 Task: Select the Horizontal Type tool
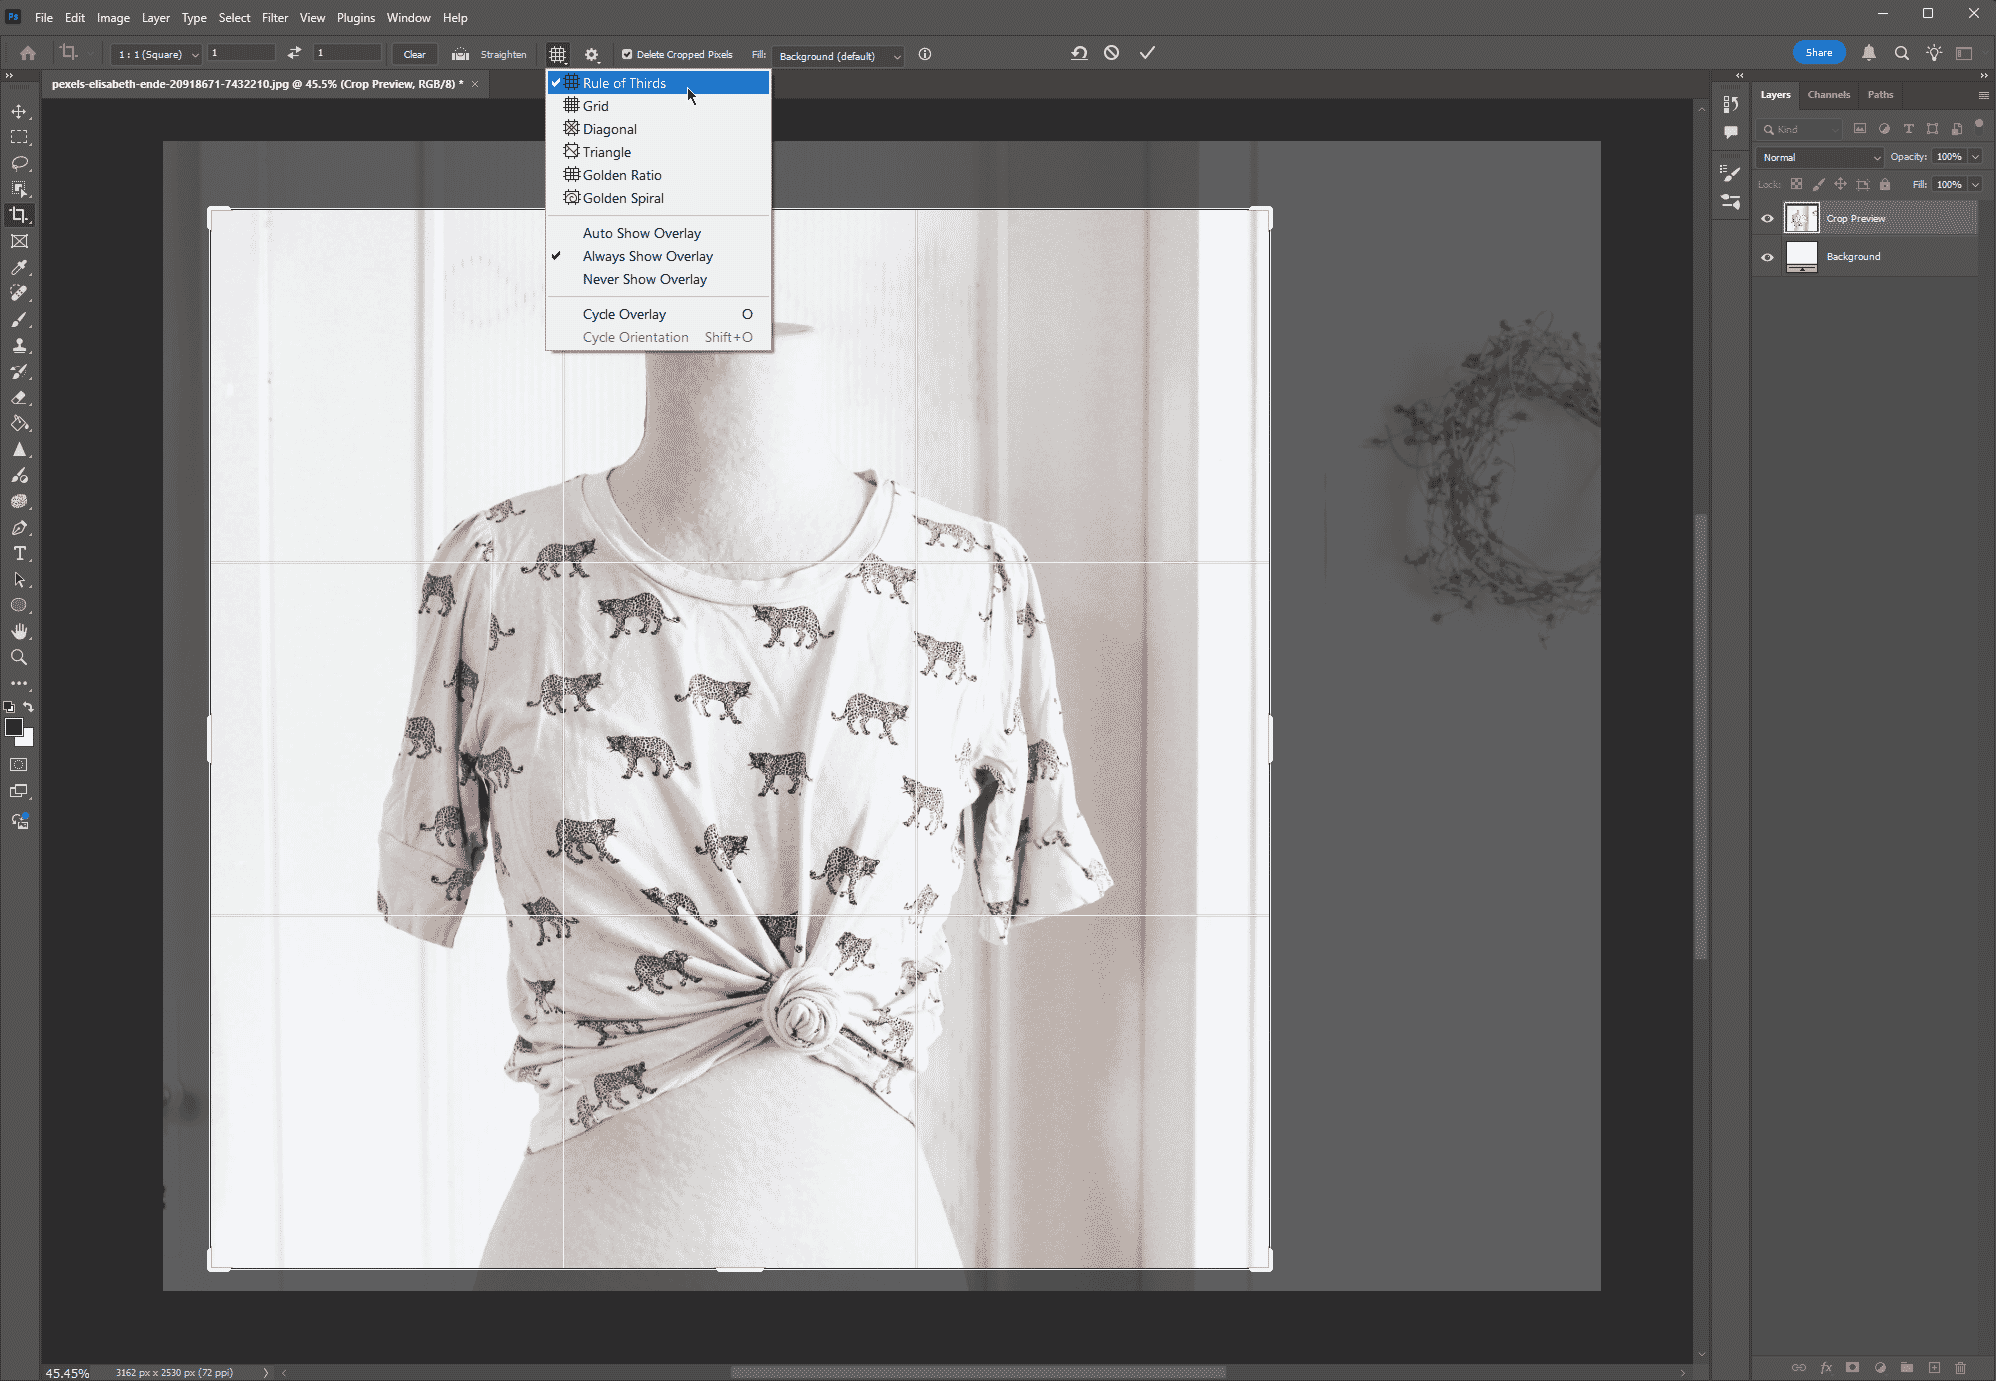(19, 553)
